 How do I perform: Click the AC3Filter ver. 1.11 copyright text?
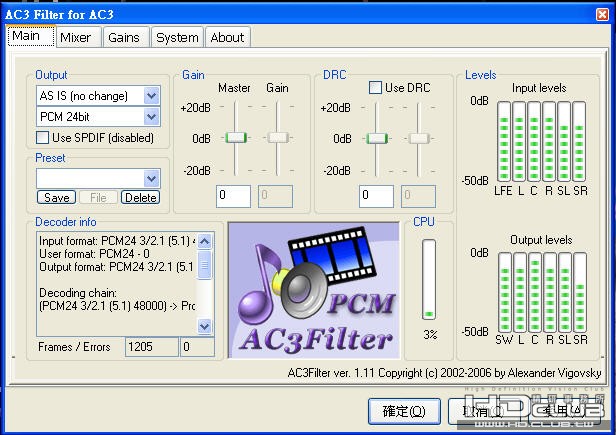pos(444,373)
